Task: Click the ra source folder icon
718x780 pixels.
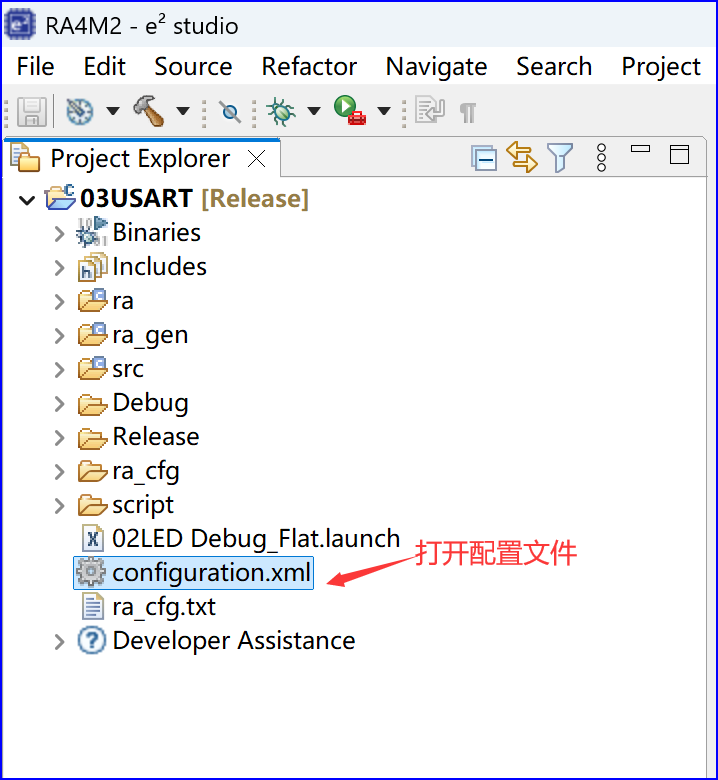Action: click(93, 301)
